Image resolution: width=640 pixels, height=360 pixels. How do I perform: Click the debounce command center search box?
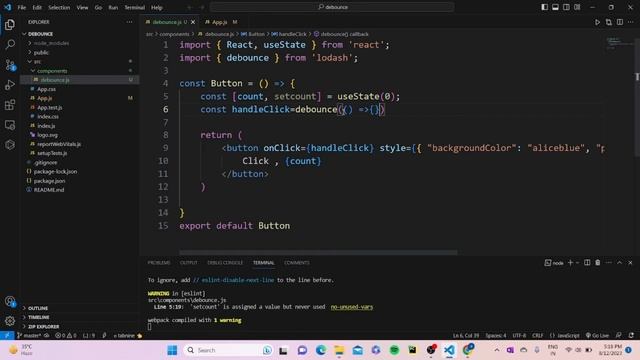click(332, 7)
